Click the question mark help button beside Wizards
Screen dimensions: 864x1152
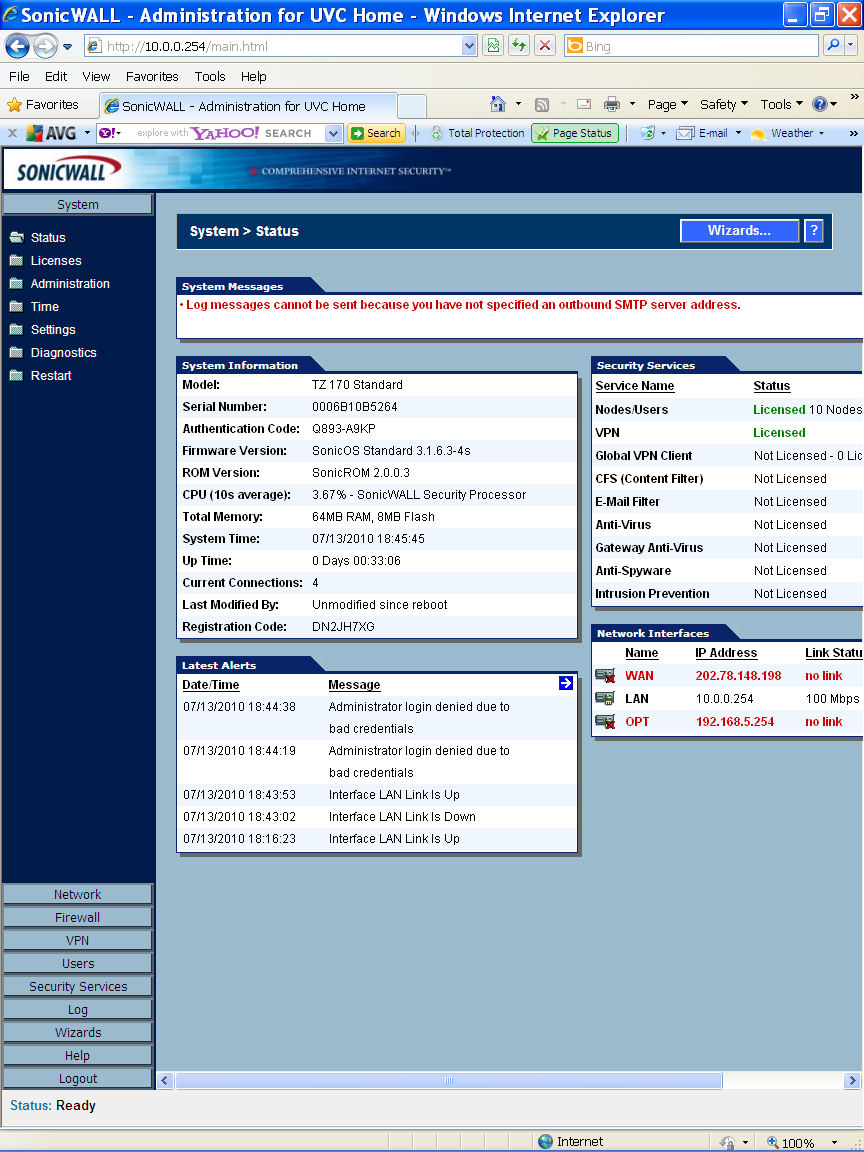click(813, 231)
